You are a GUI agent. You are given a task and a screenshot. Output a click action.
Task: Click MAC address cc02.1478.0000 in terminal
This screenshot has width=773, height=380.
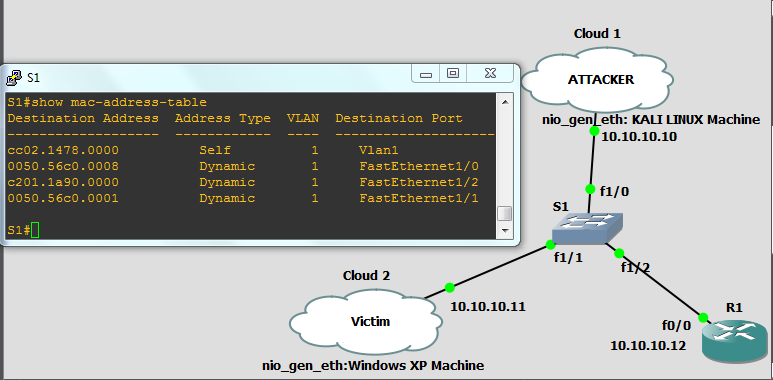coord(63,150)
